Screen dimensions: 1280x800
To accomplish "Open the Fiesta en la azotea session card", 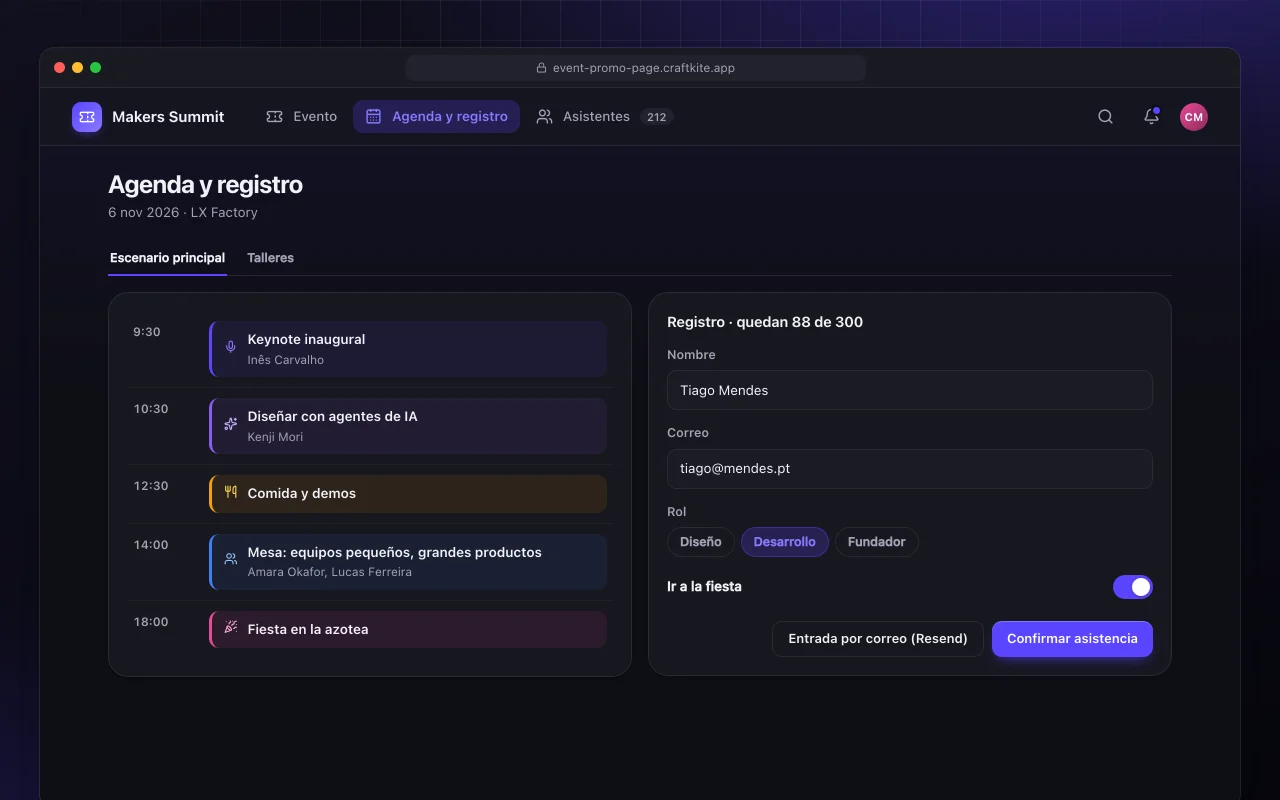I will 408,630.
